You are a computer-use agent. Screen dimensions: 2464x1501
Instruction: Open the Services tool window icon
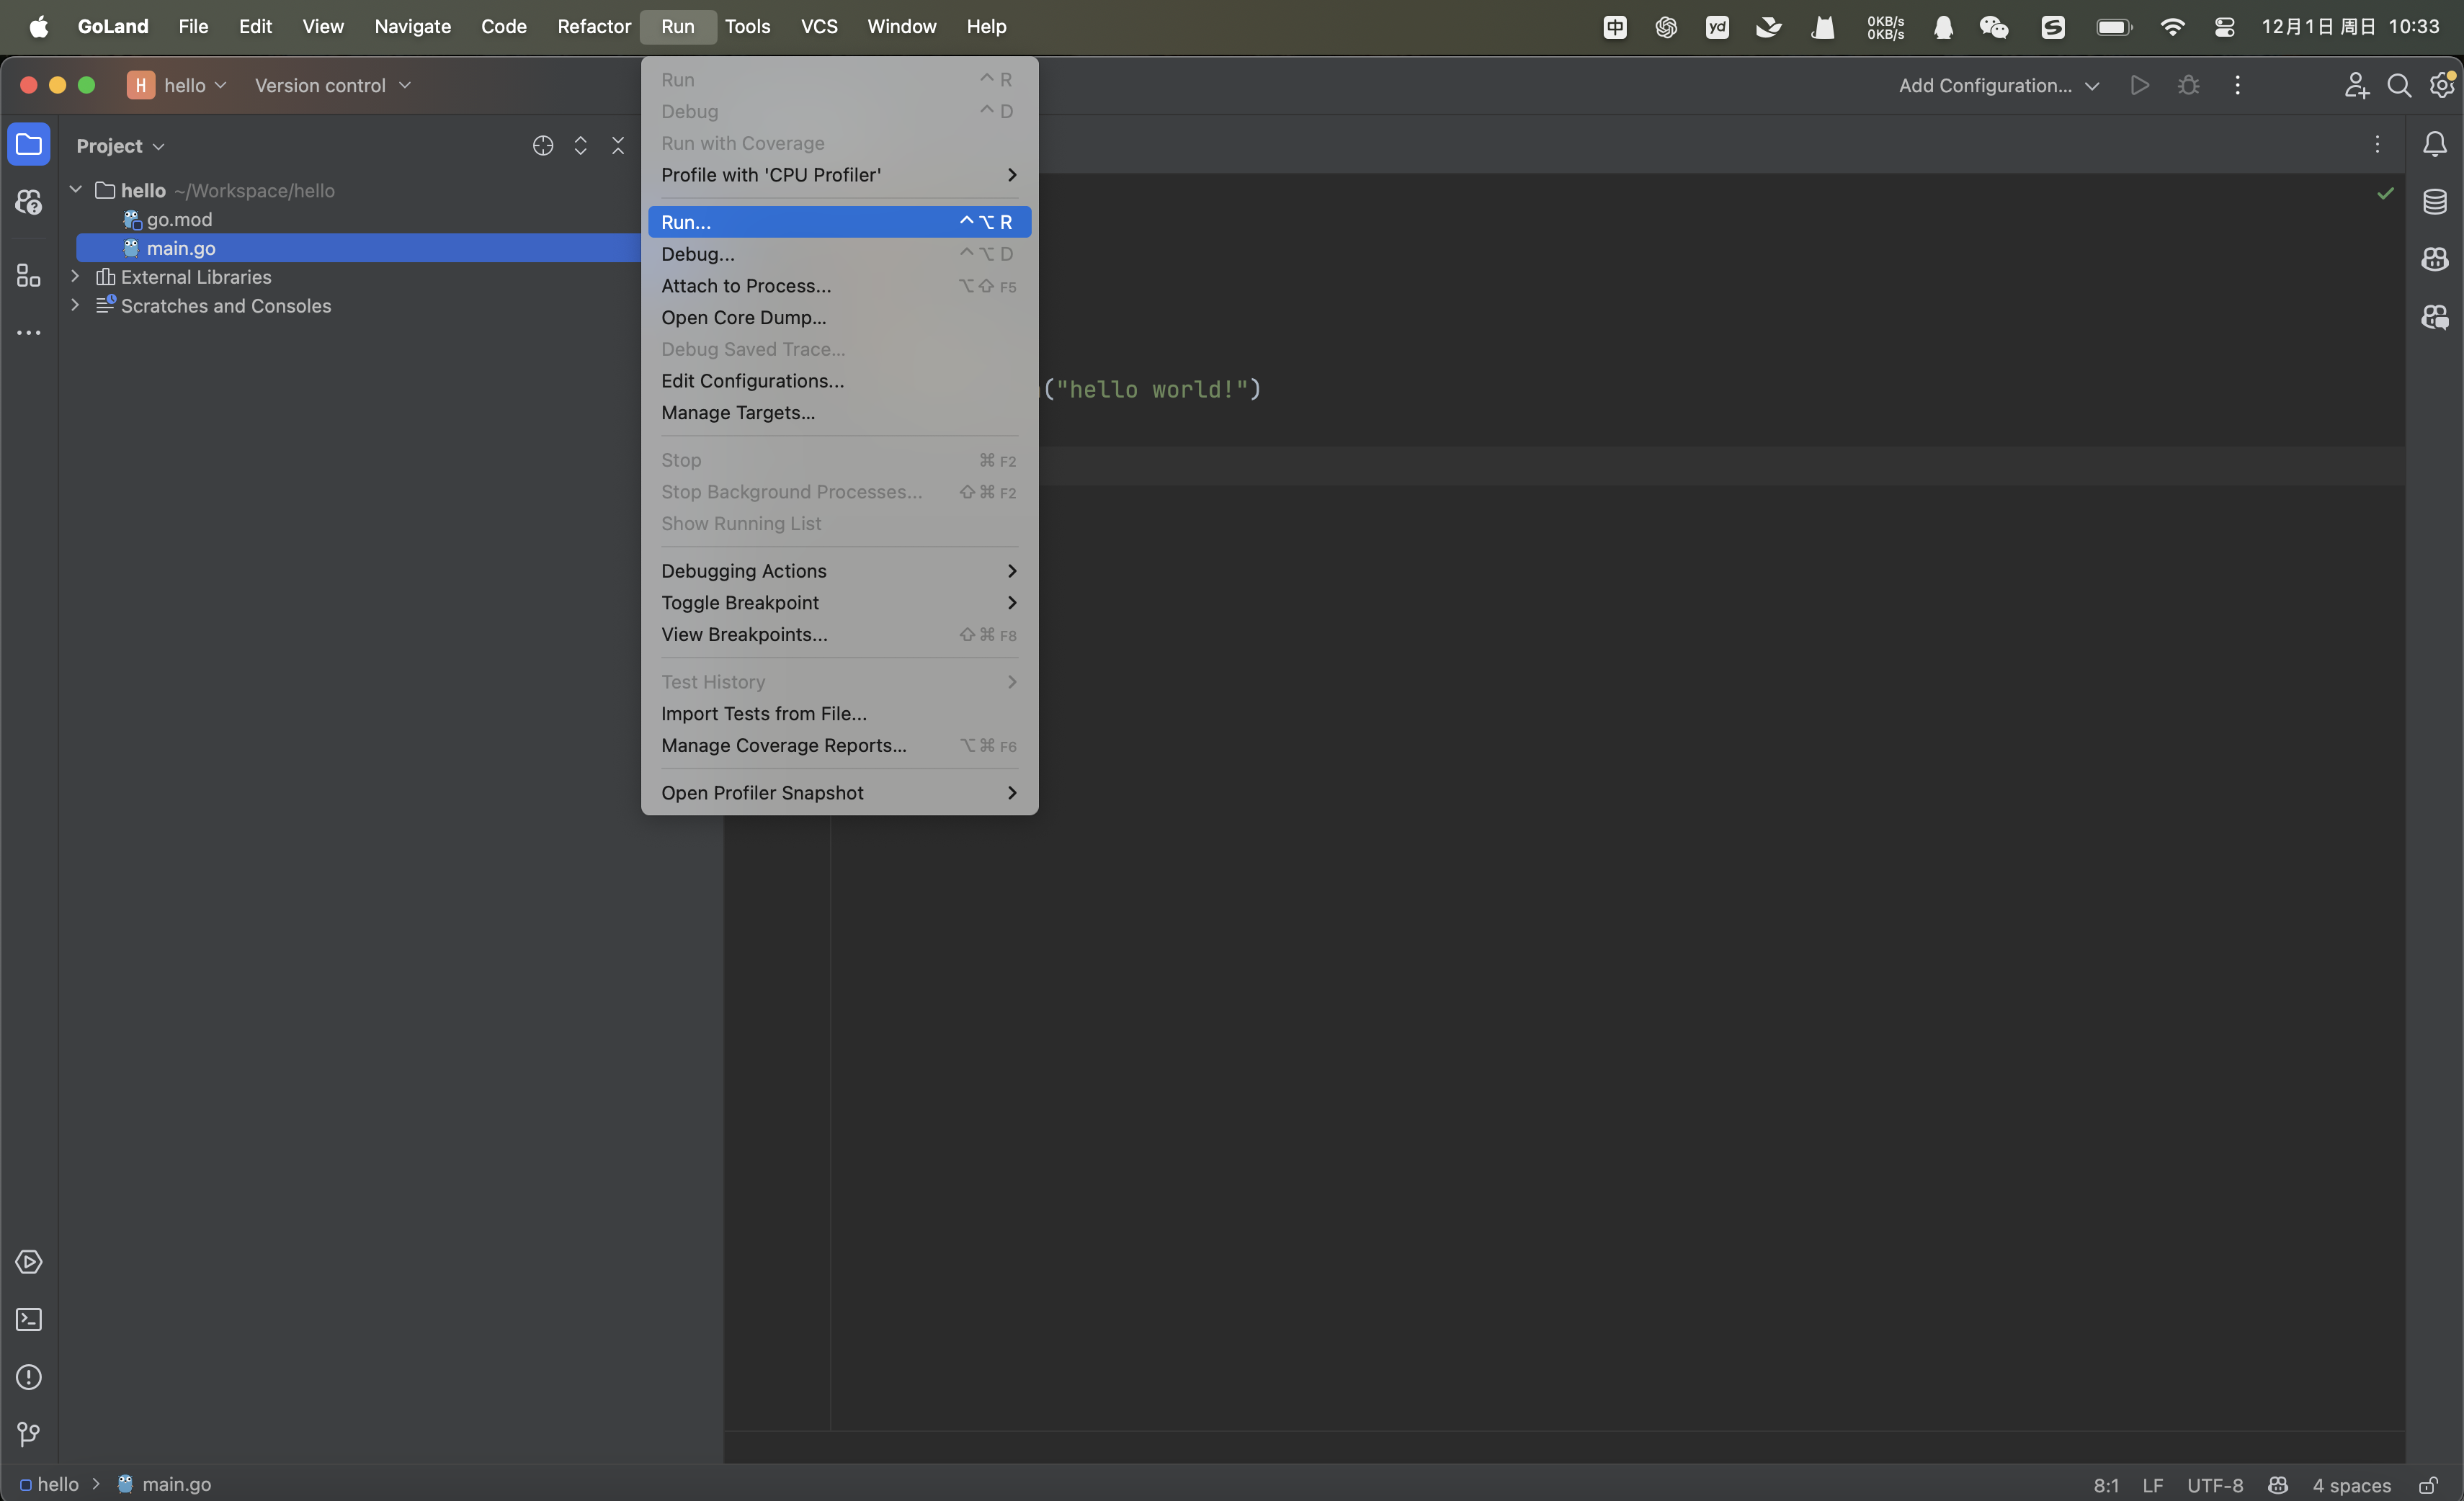click(29, 1262)
